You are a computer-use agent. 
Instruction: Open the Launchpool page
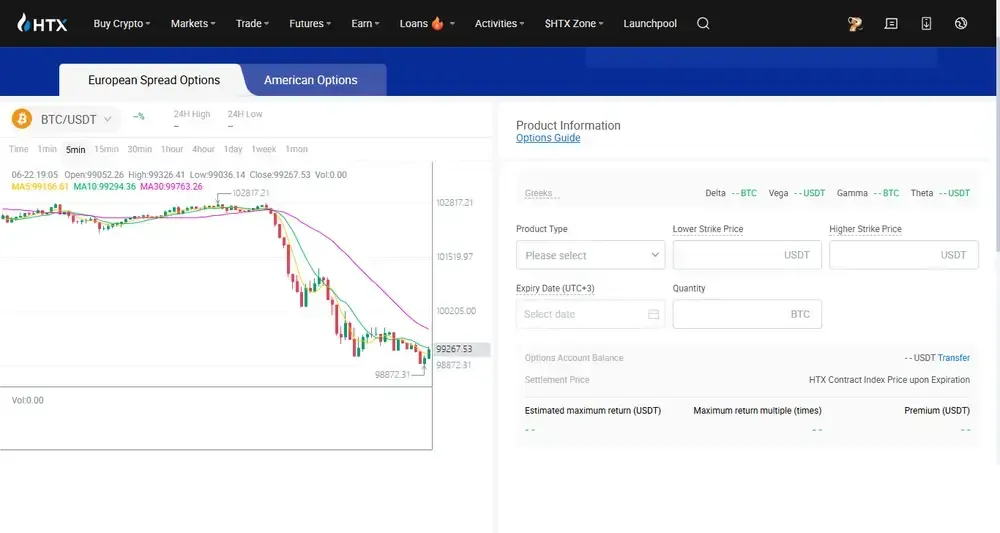[650, 24]
